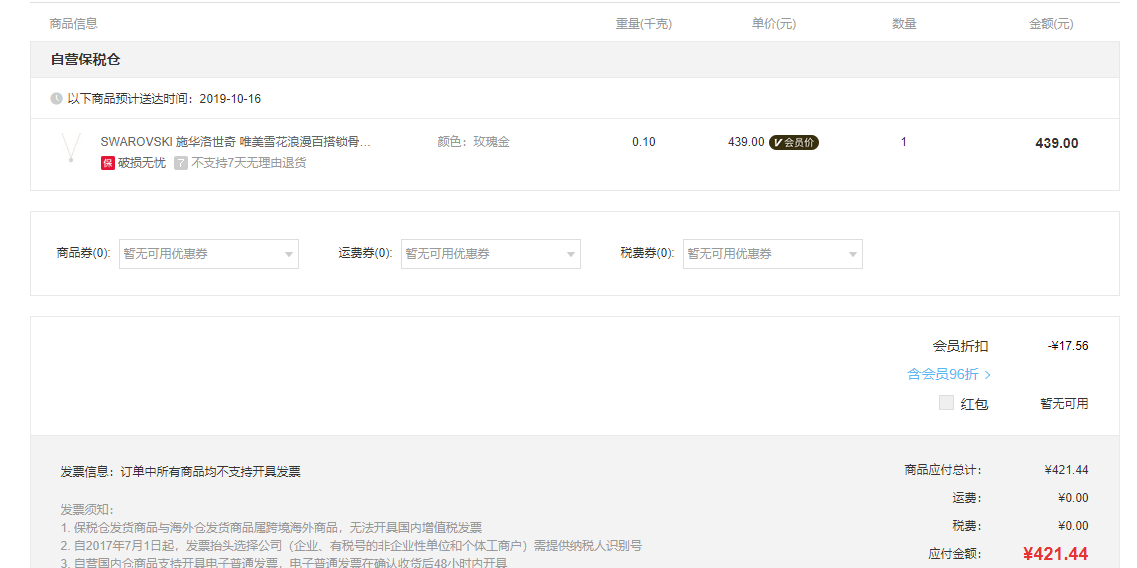Click the 颜色：玫瑰金 attribute

tap(474, 141)
